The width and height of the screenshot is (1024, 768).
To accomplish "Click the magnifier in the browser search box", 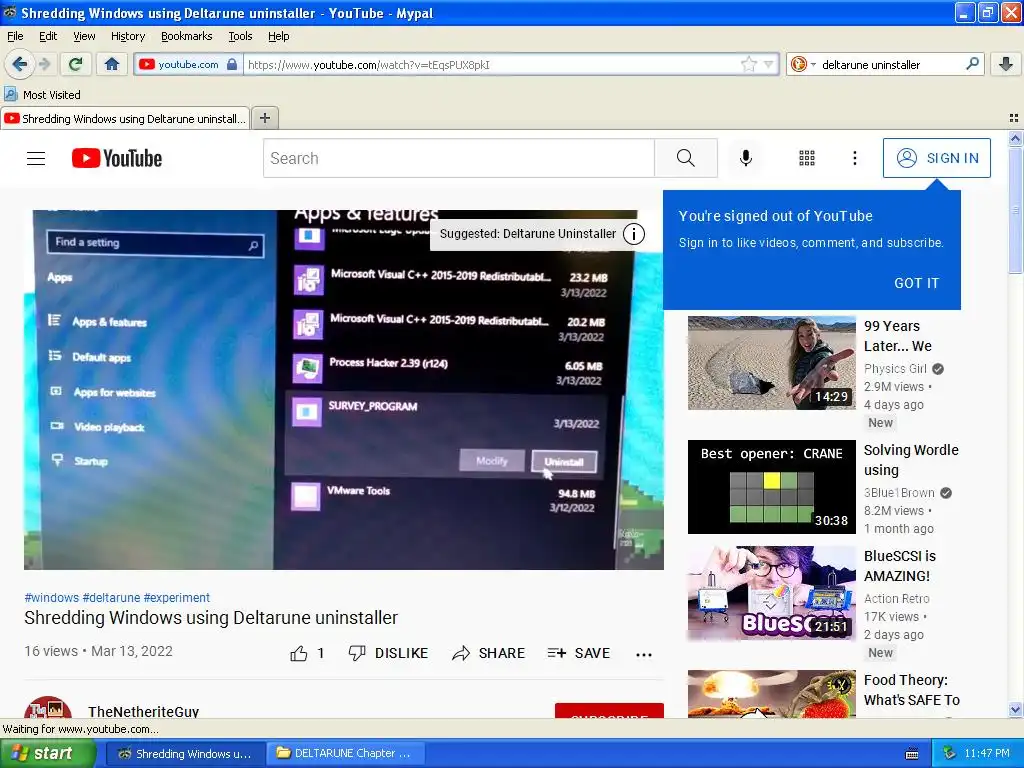I will [972, 64].
